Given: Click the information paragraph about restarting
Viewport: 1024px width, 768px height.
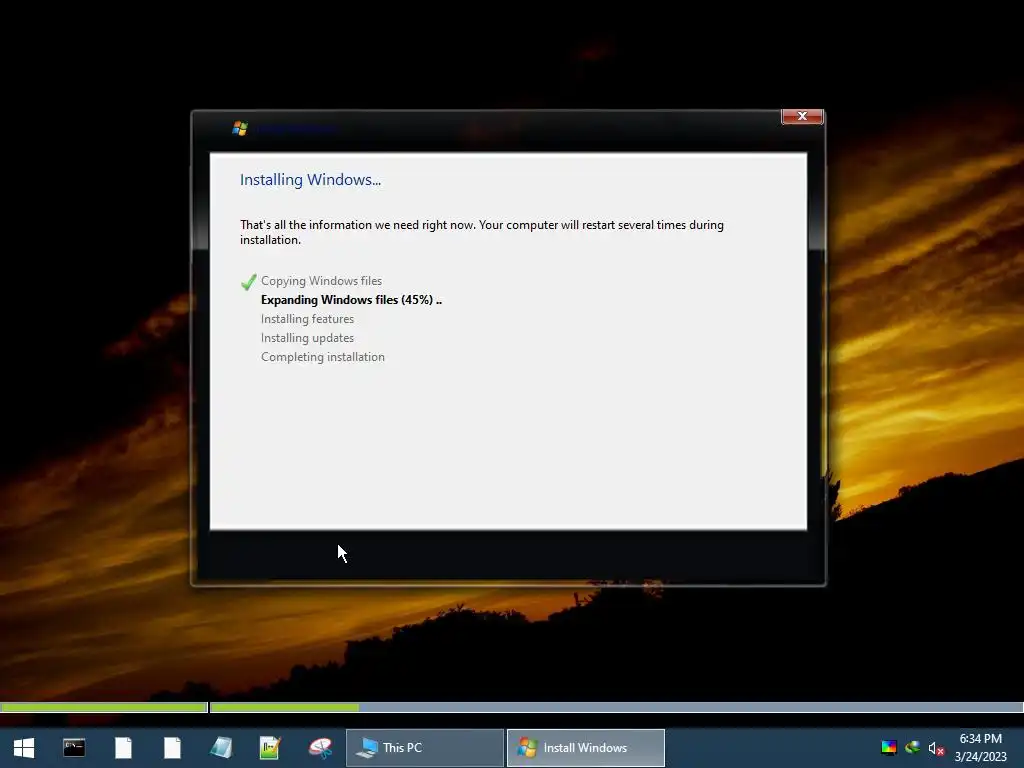Looking at the screenshot, I should tap(482, 232).
